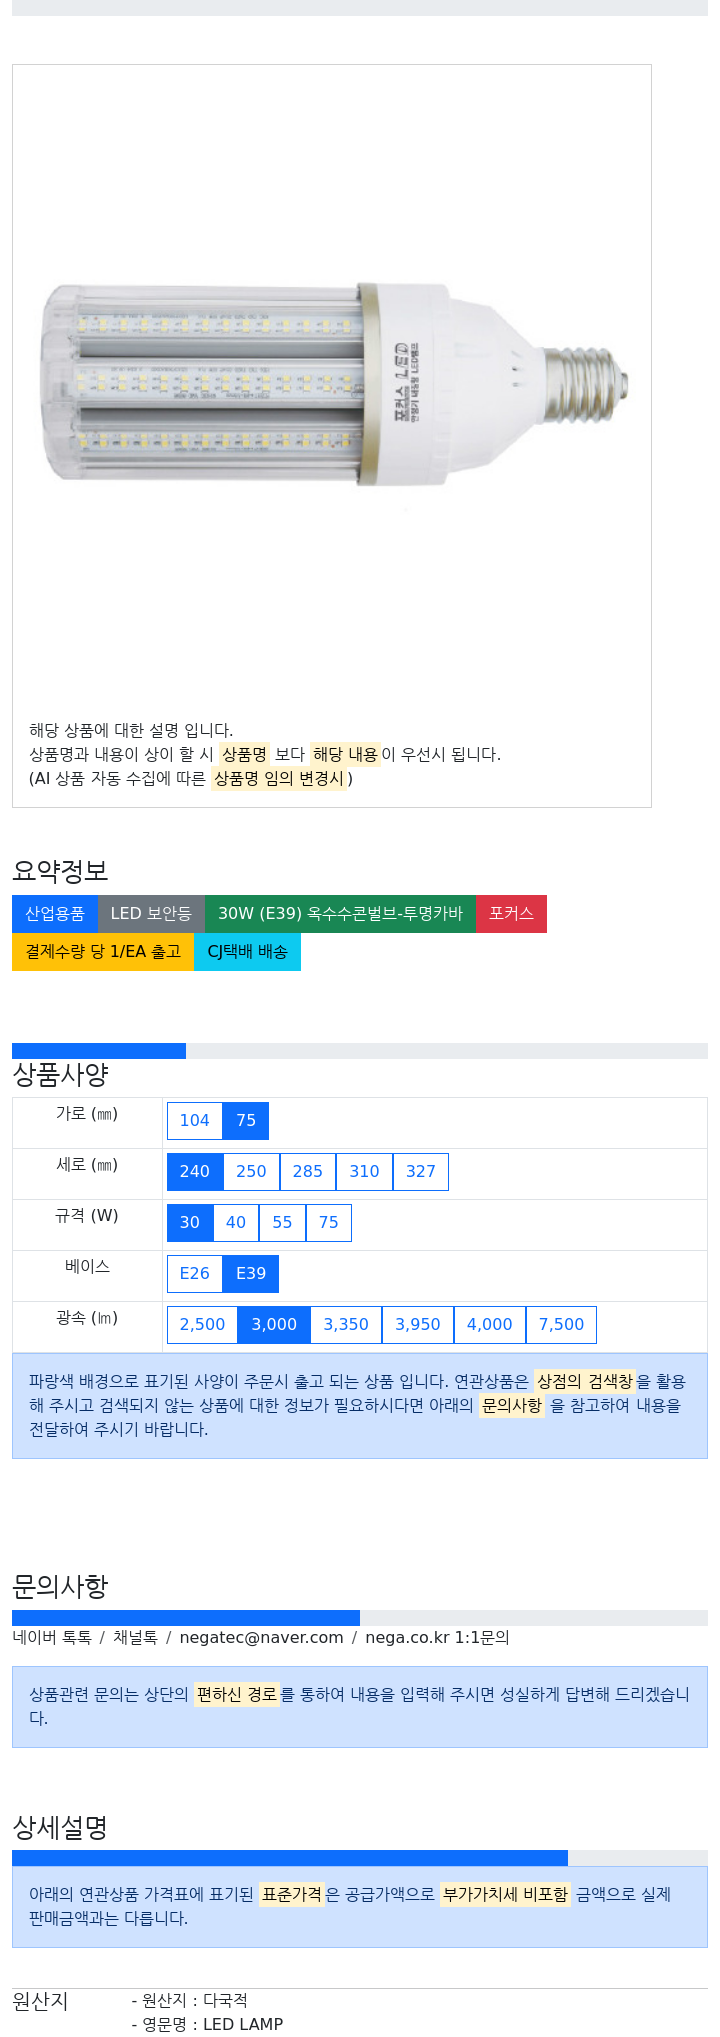
Task: Open the LED 보안등 category tag
Action: pos(151,914)
